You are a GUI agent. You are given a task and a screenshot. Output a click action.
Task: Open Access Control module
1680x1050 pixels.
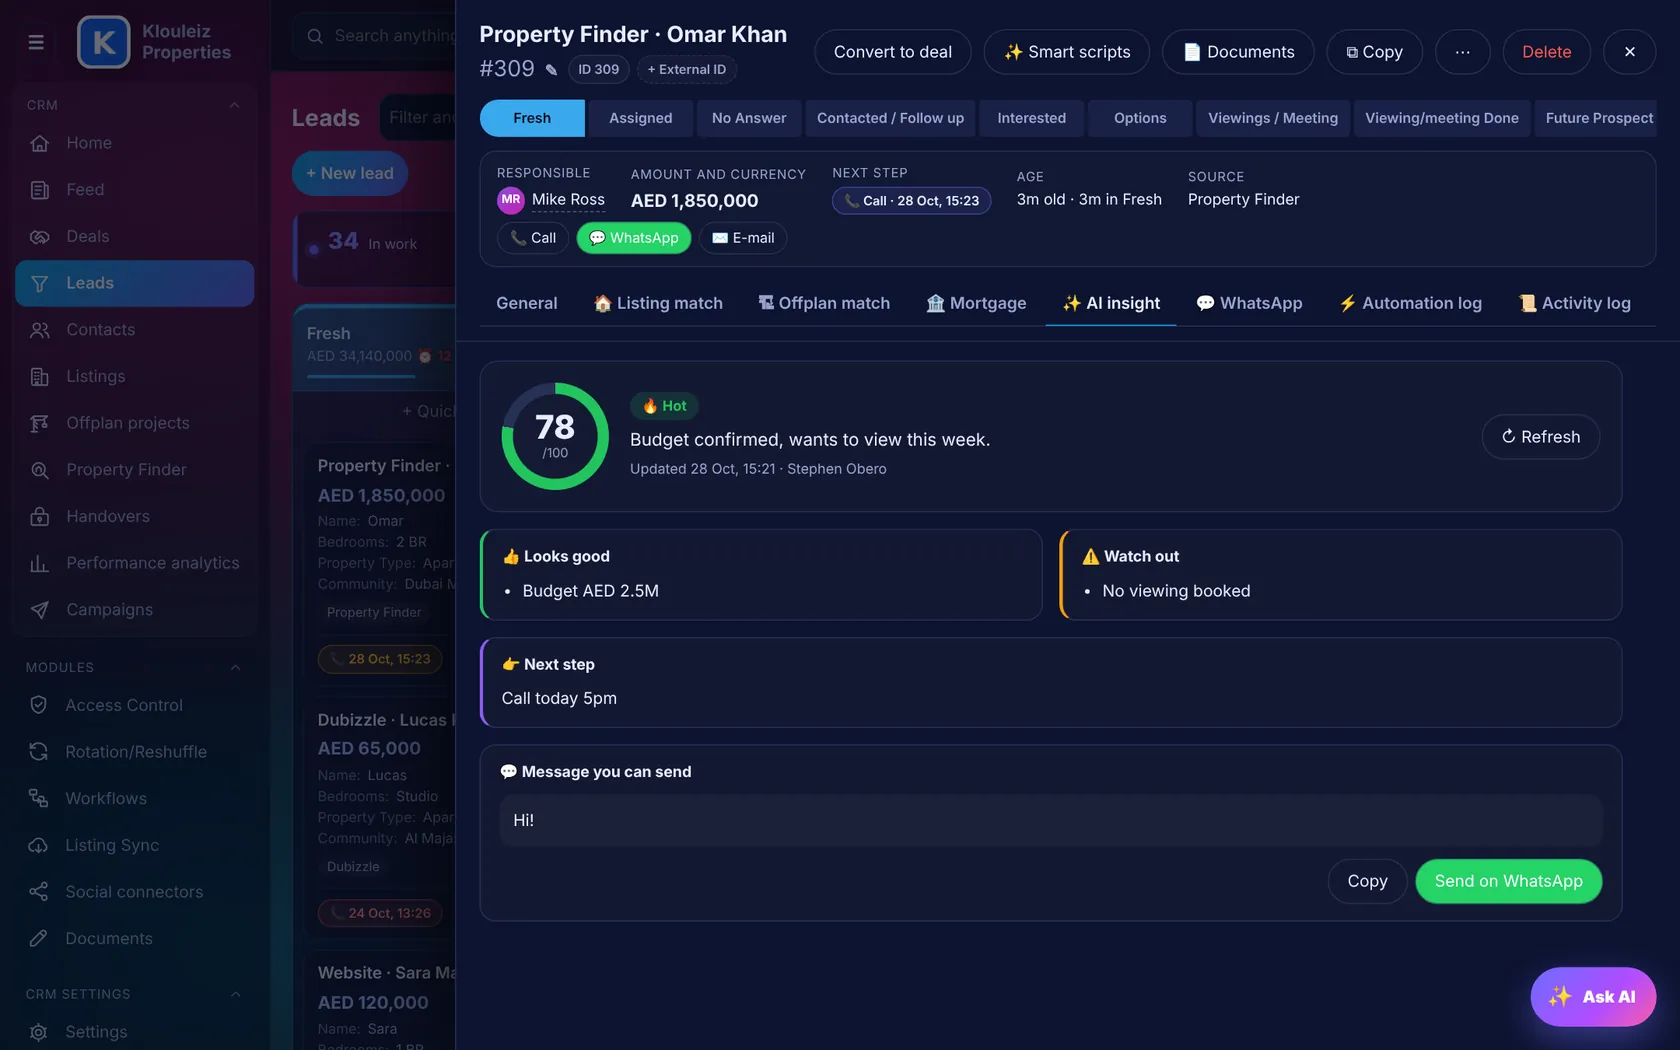point(134,705)
